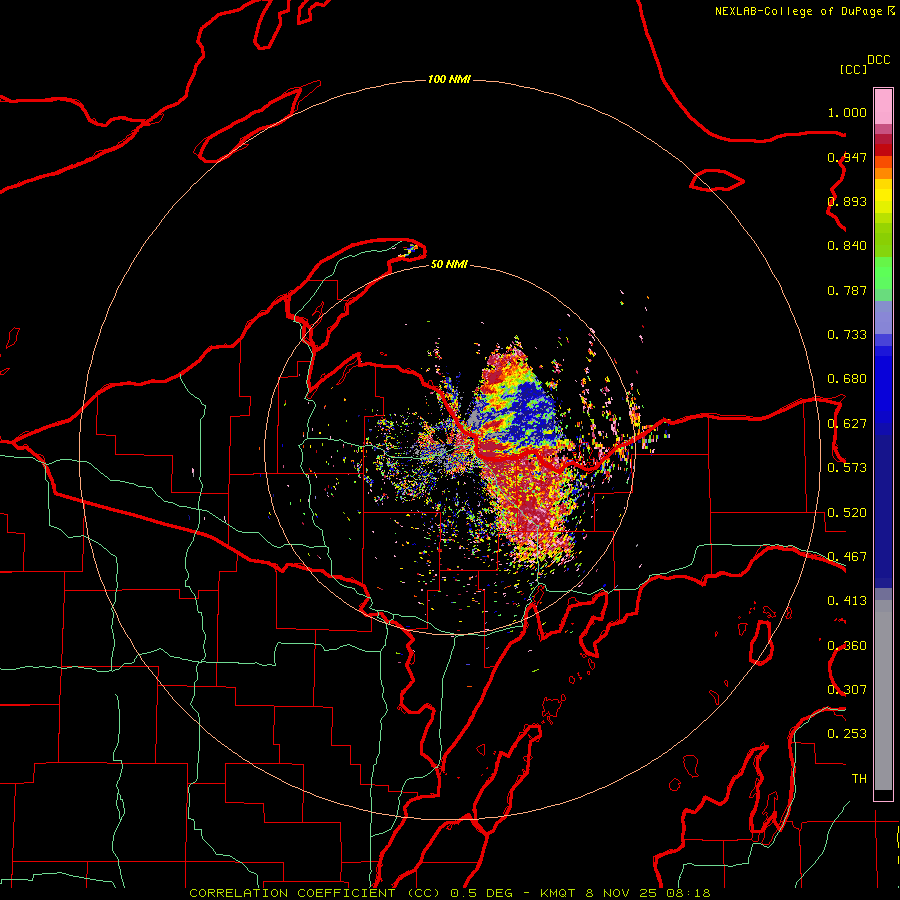Click the 0.467 scale value
The height and width of the screenshot is (900, 900).
(847, 557)
